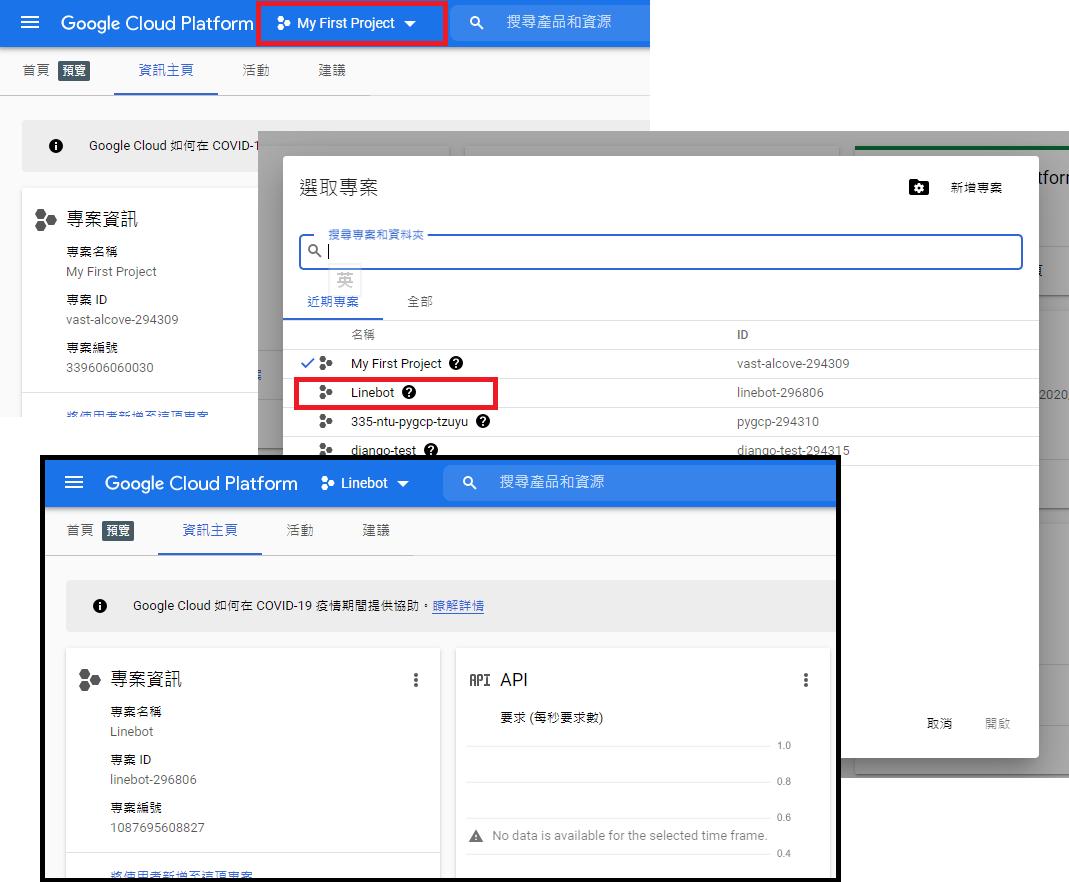
Task: Switch to 活動 tab in Linebot window
Action: point(300,530)
